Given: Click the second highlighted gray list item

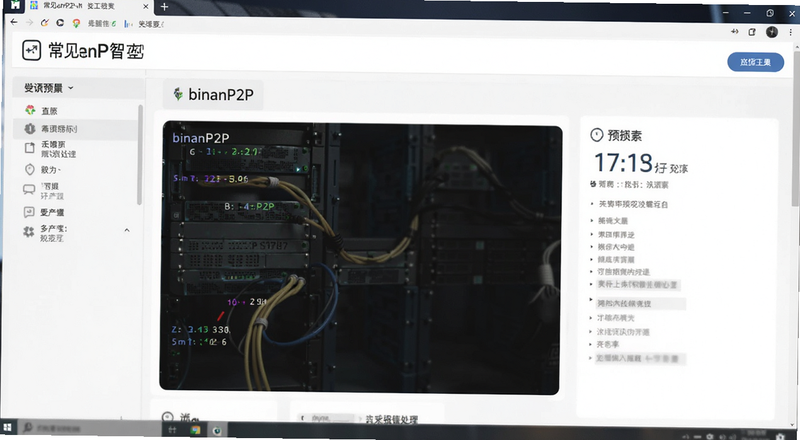Looking at the screenshot, I should [641, 304].
